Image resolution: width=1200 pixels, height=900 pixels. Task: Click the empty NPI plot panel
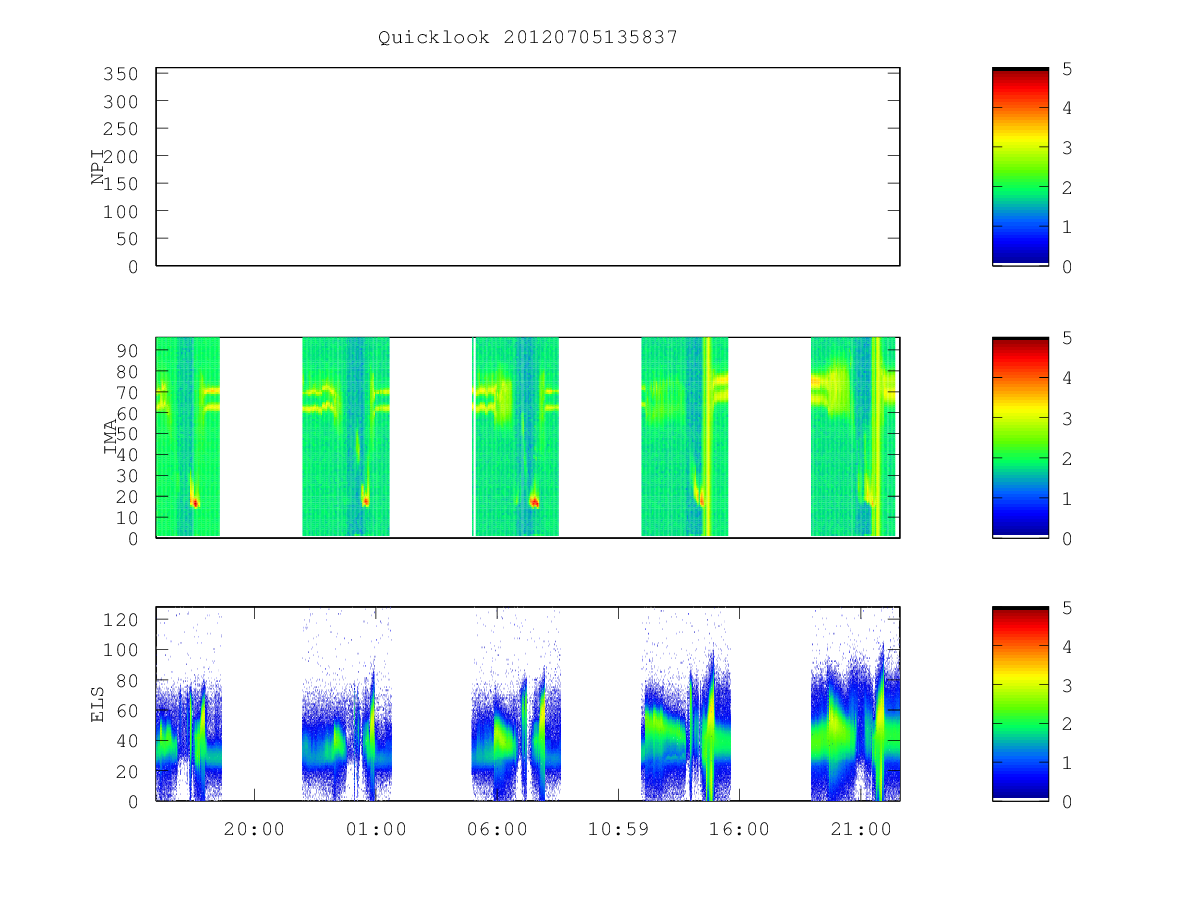(x=528, y=167)
